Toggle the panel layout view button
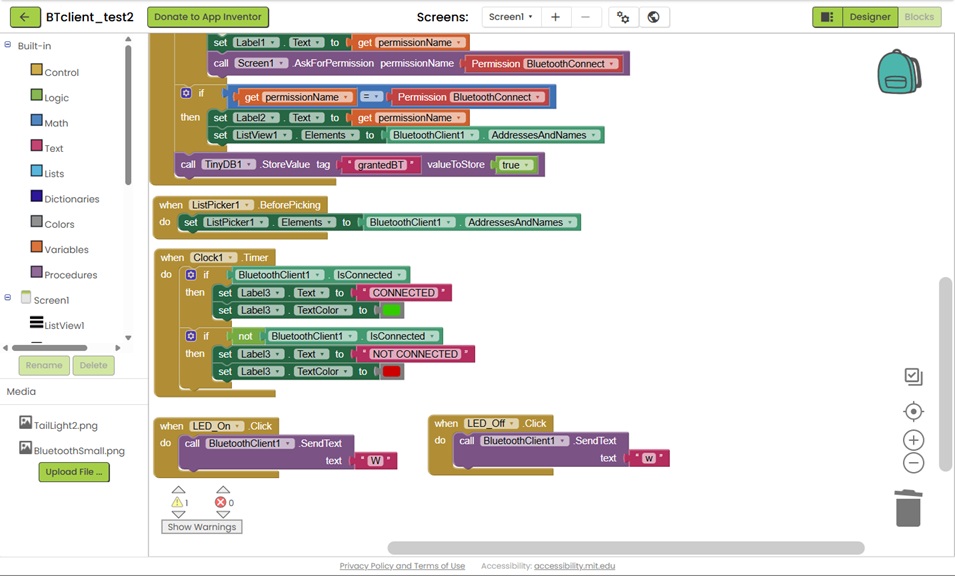The height and width of the screenshot is (576, 955). pos(827,17)
